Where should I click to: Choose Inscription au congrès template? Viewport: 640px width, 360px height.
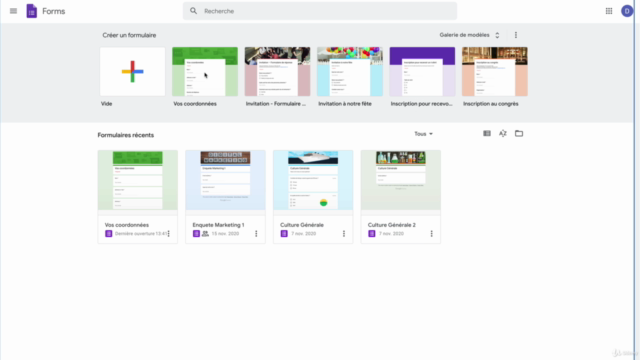tap(495, 71)
